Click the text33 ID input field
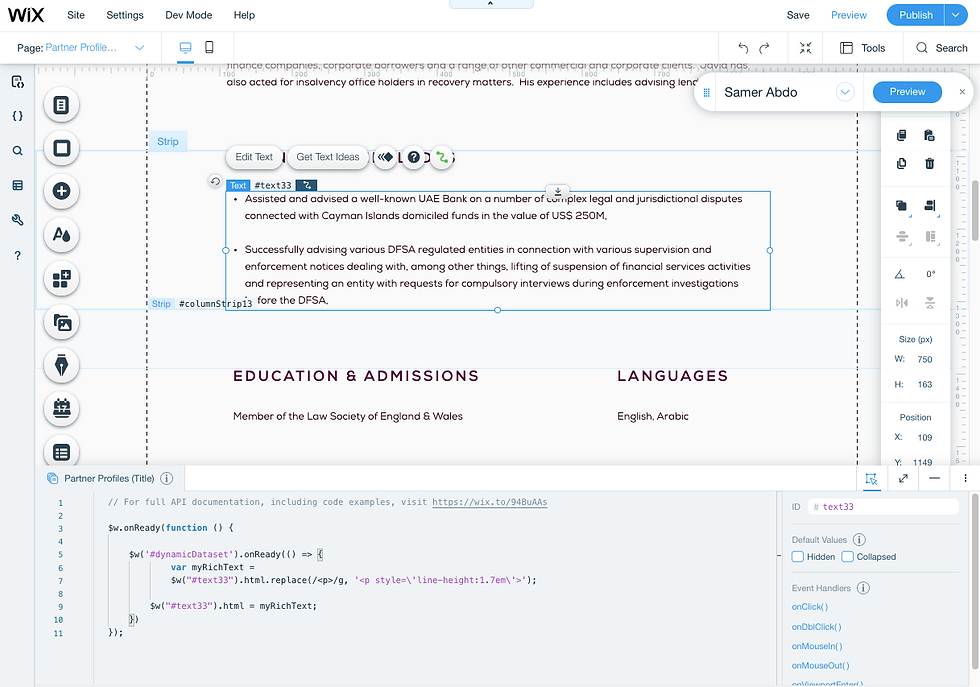 tap(884, 506)
